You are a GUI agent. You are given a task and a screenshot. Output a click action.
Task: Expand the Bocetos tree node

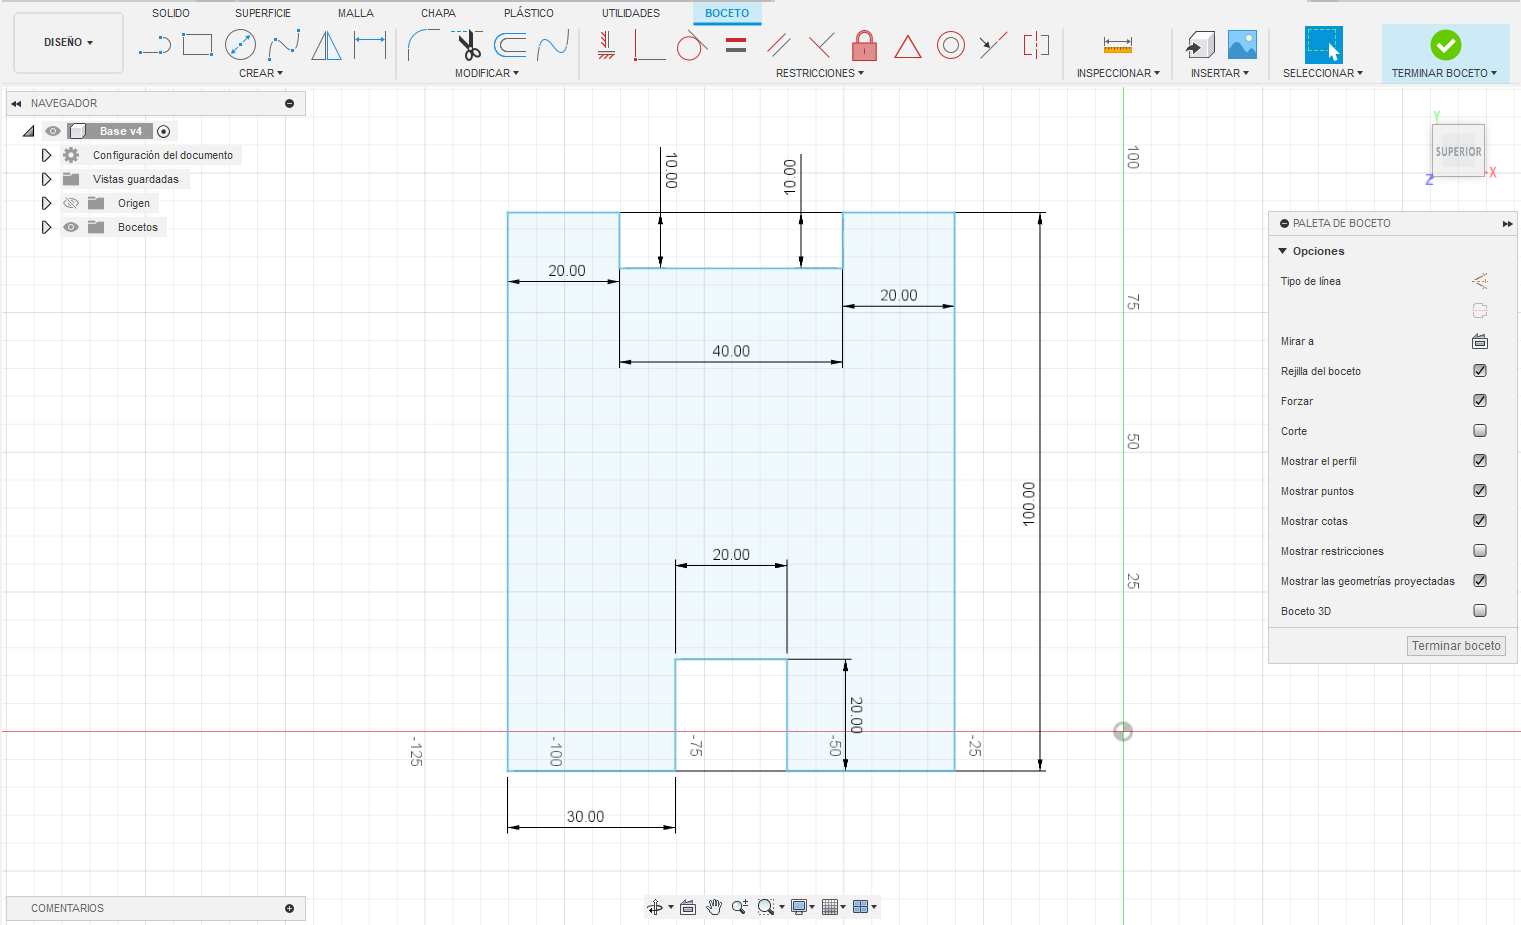(x=46, y=227)
